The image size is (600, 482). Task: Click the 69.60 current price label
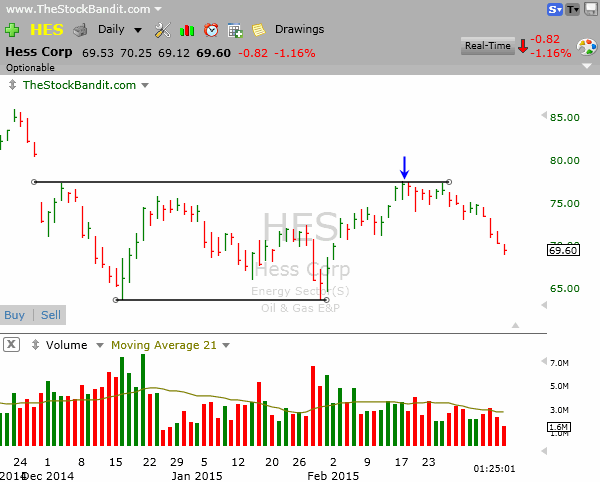pyautogui.click(x=563, y=251)
